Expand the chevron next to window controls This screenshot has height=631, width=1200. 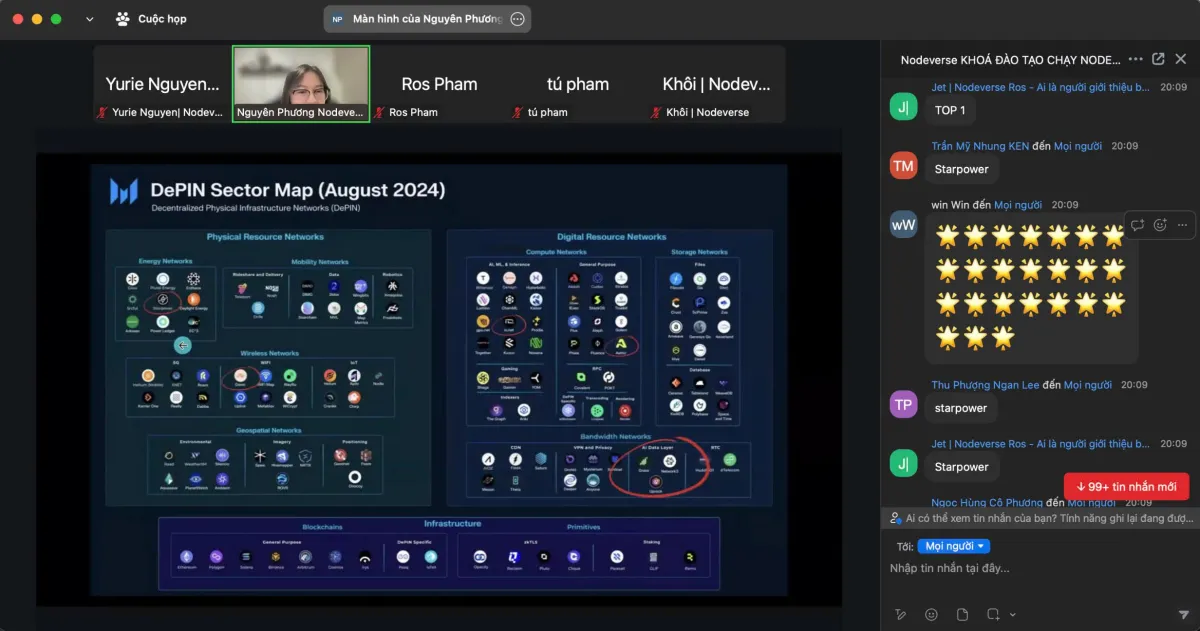(90, 19)
